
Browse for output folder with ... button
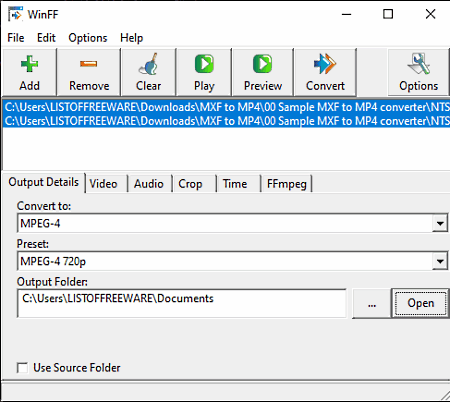[372, 303]
